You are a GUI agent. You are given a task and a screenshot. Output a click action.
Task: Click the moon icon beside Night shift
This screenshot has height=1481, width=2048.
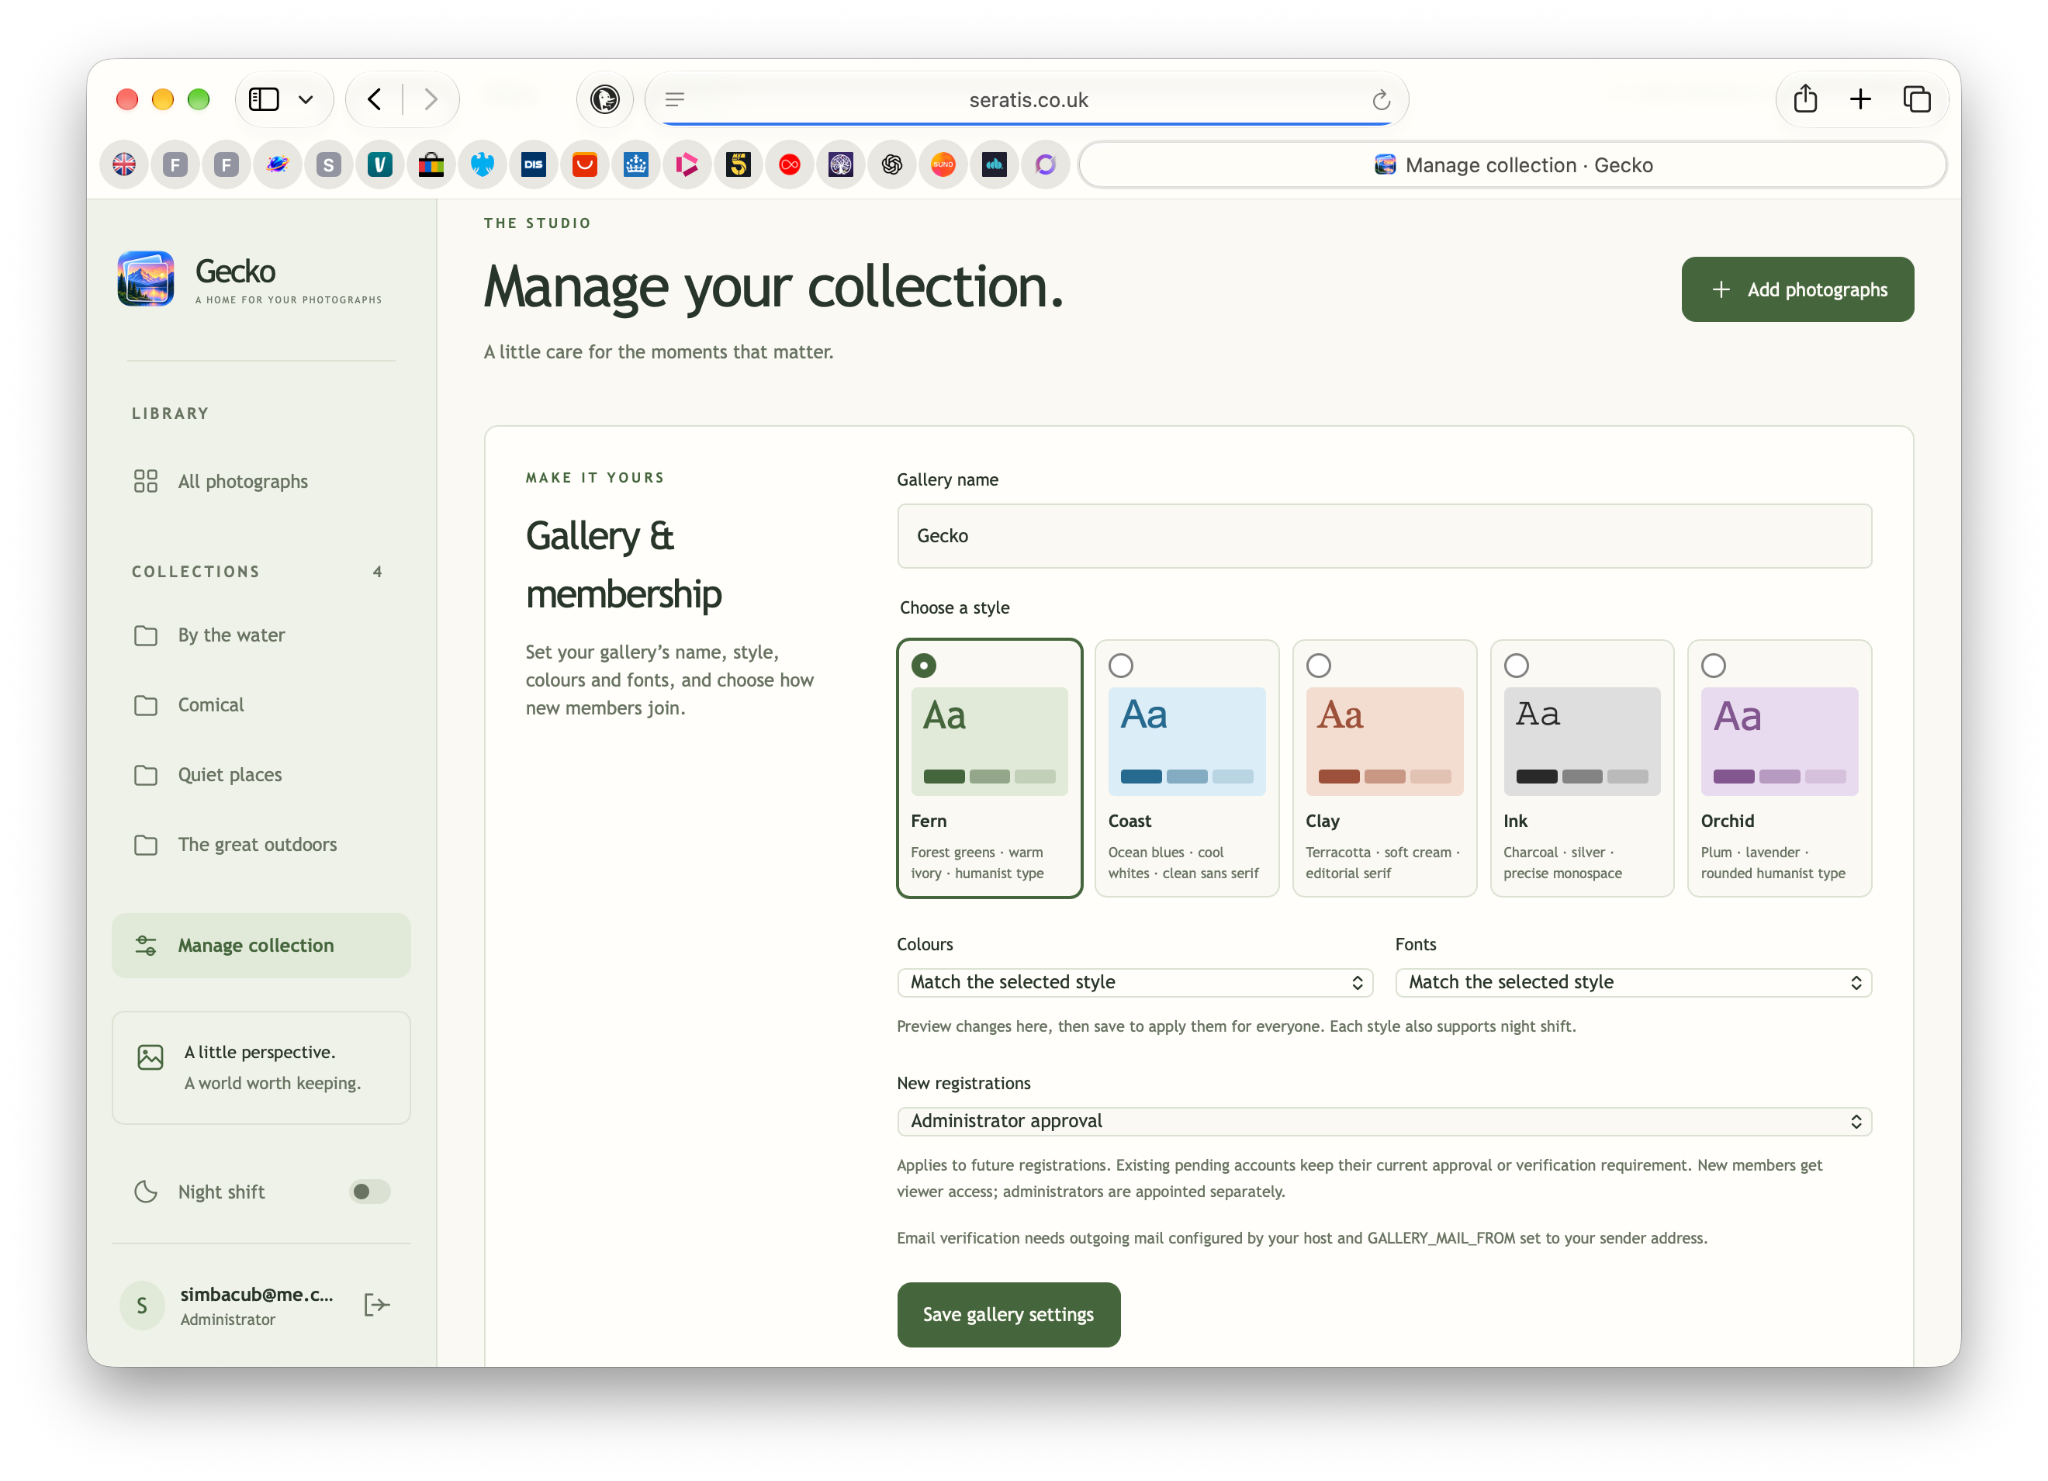146,1191
